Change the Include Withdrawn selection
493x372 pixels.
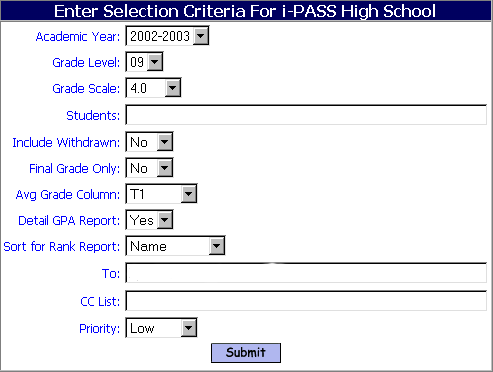tap(149, 142)
